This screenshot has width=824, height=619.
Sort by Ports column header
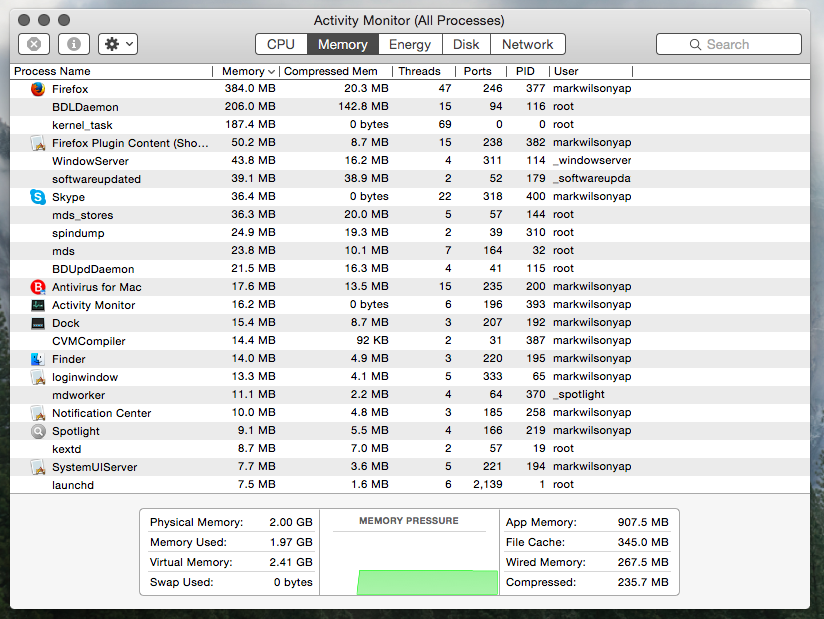(x=481, y=71)
